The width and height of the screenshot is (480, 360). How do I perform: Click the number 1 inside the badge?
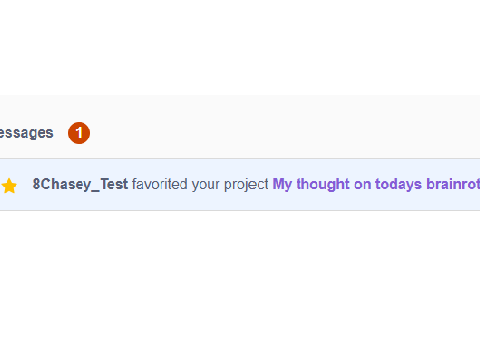click(79, 133)
